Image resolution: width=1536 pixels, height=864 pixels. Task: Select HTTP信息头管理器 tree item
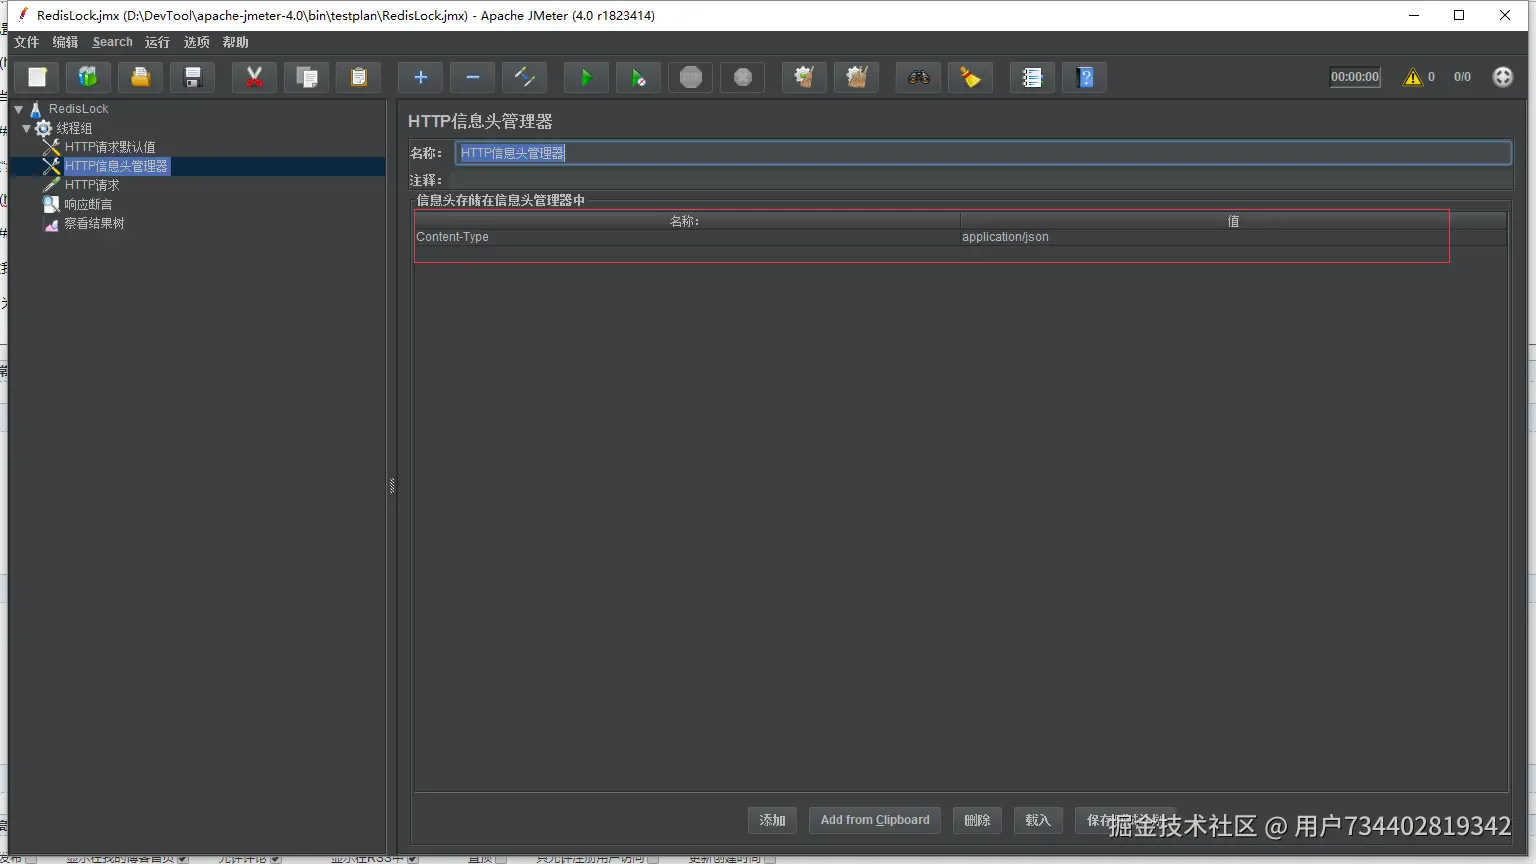116,166
